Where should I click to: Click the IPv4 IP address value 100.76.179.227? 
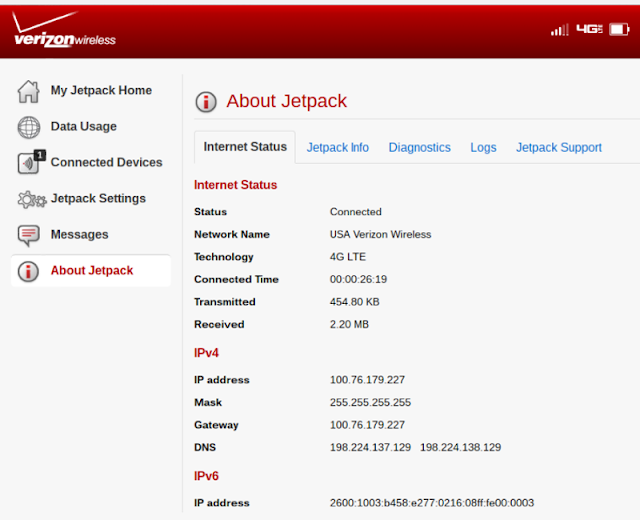pos(367,380)
